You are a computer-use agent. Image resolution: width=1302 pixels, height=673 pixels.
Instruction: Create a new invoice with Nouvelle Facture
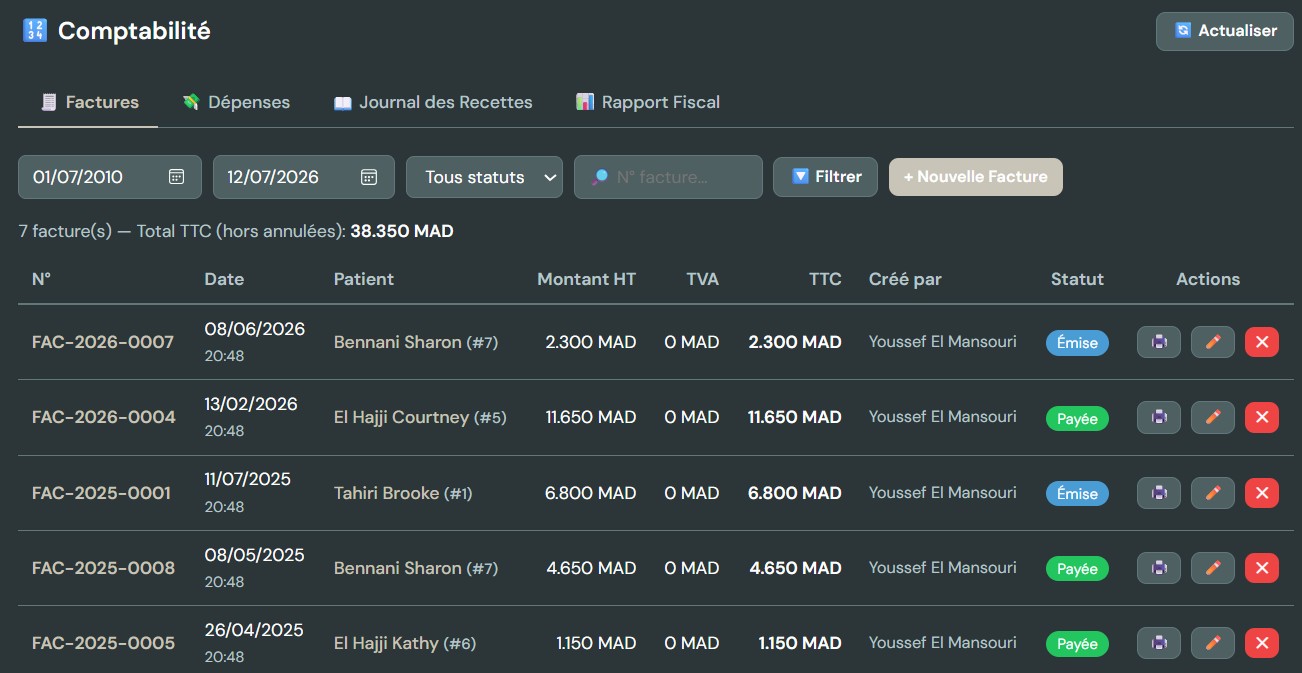(975, 177)
